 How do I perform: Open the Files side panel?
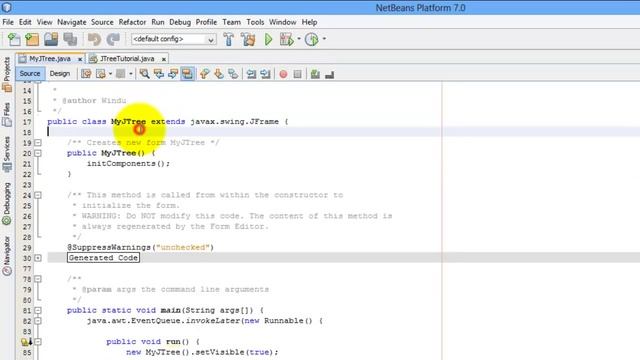[7, 114]
